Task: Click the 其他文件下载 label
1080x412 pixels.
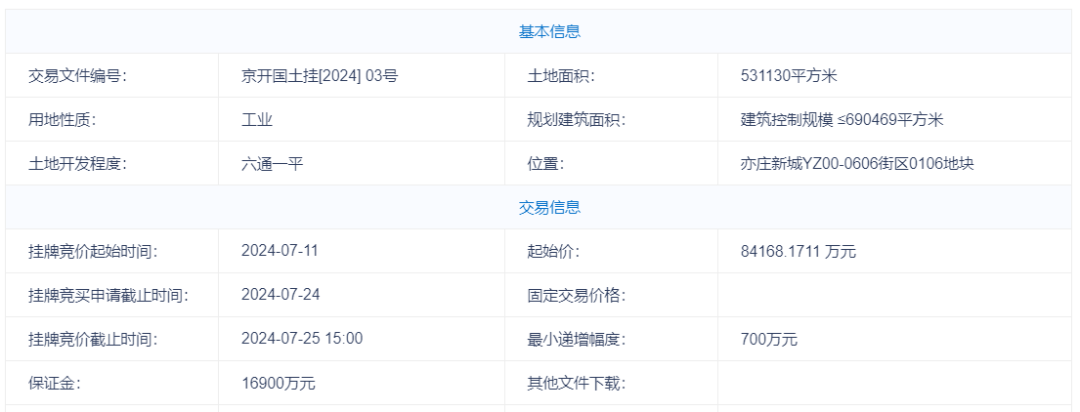Action: pyautogui.click(x=575, y=383)
